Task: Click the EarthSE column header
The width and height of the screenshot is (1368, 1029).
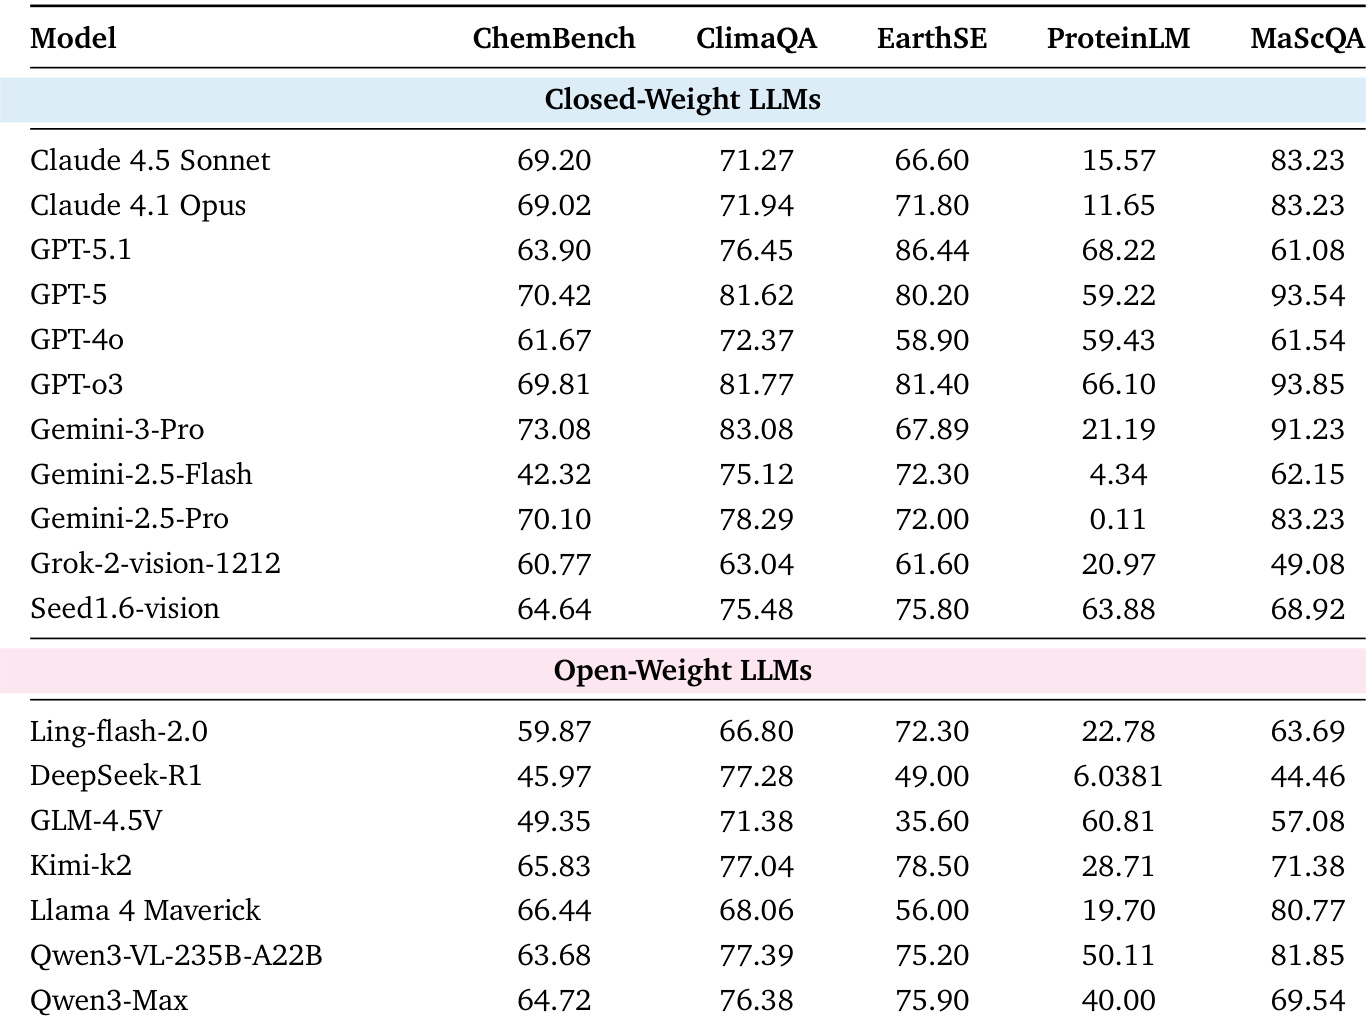Action: pyautogui.click(x=931, y=39)
